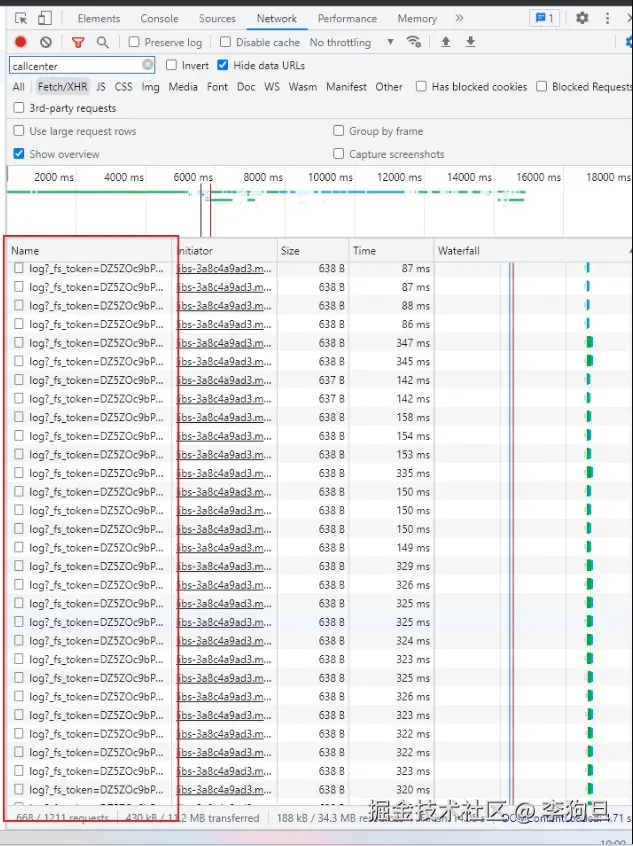Enable Preserve log checkbox

coord(134,42)
